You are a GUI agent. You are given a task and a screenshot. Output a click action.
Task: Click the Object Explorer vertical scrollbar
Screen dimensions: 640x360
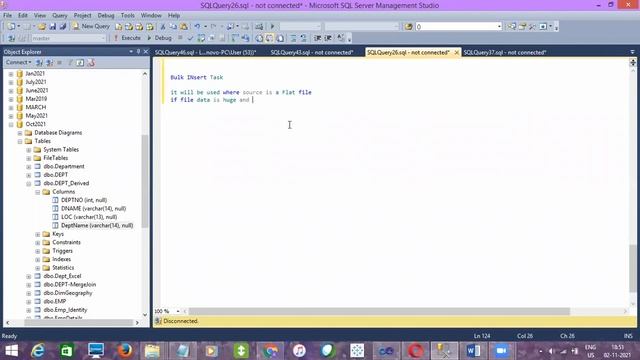[x=145, y=182]
